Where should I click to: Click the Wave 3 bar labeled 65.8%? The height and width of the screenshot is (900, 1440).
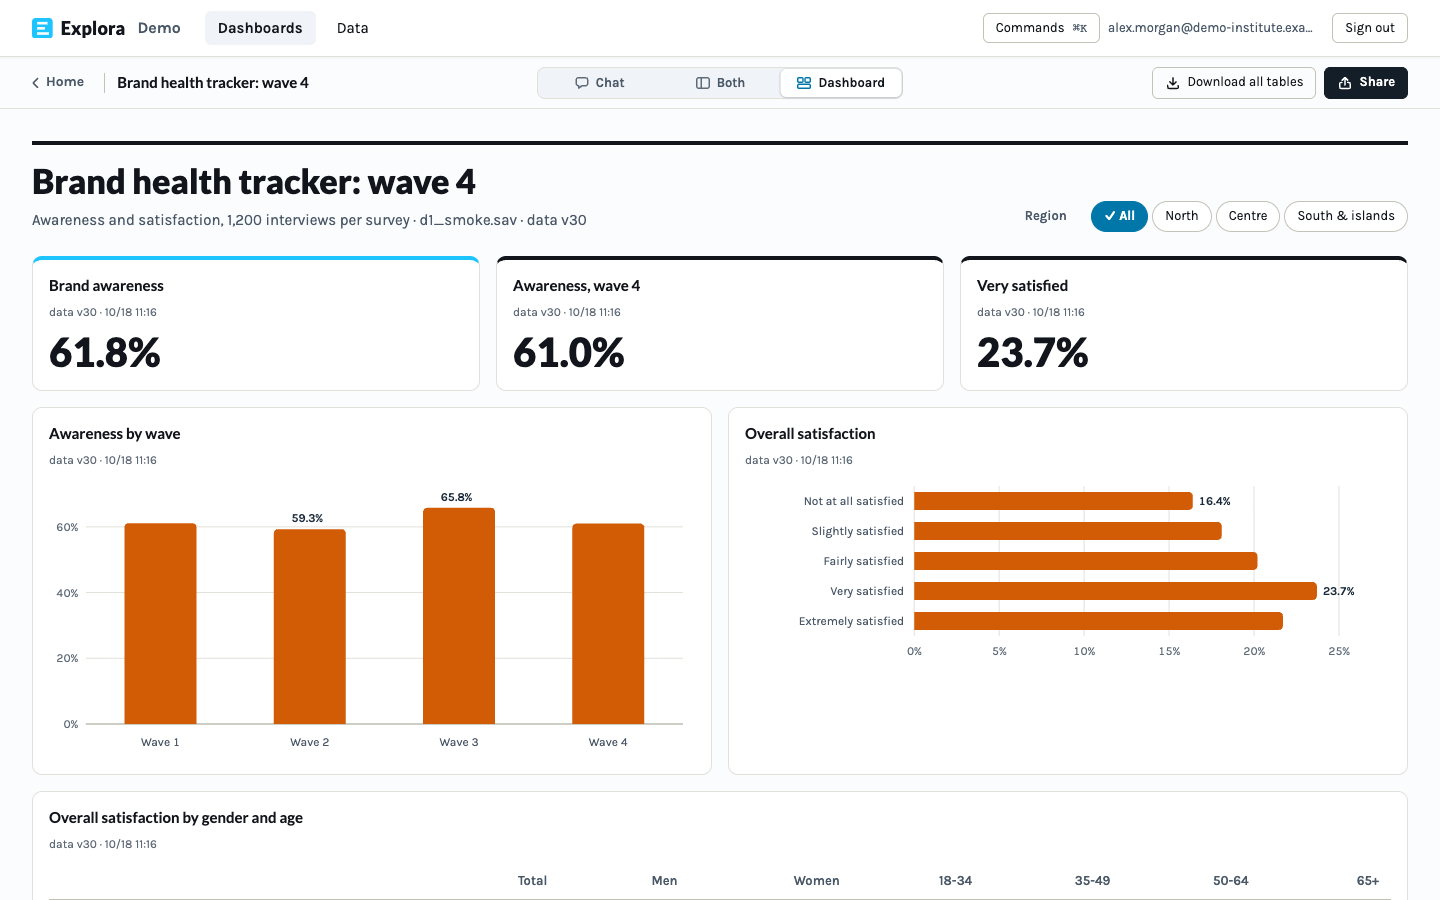(x=459, y=616)
